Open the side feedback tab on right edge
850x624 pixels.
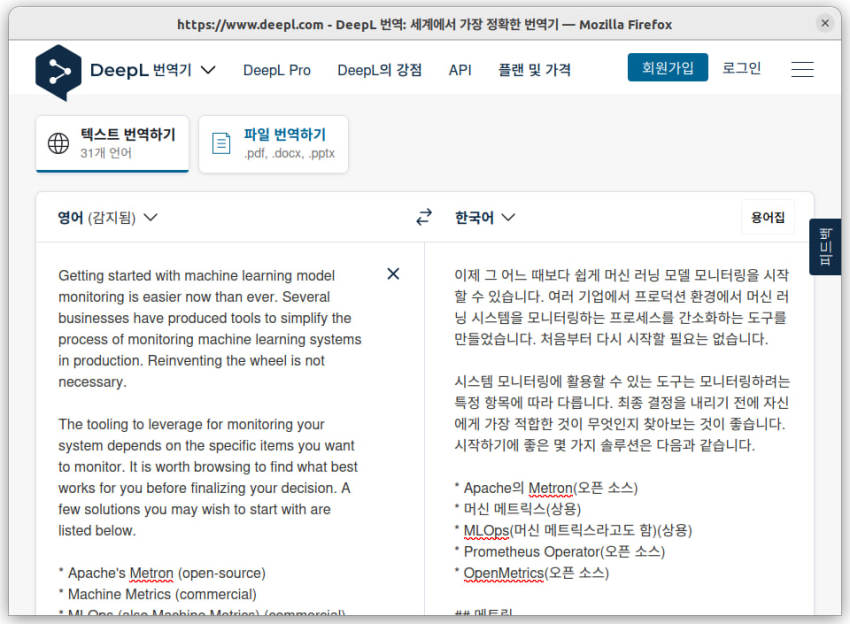[825, 247]
